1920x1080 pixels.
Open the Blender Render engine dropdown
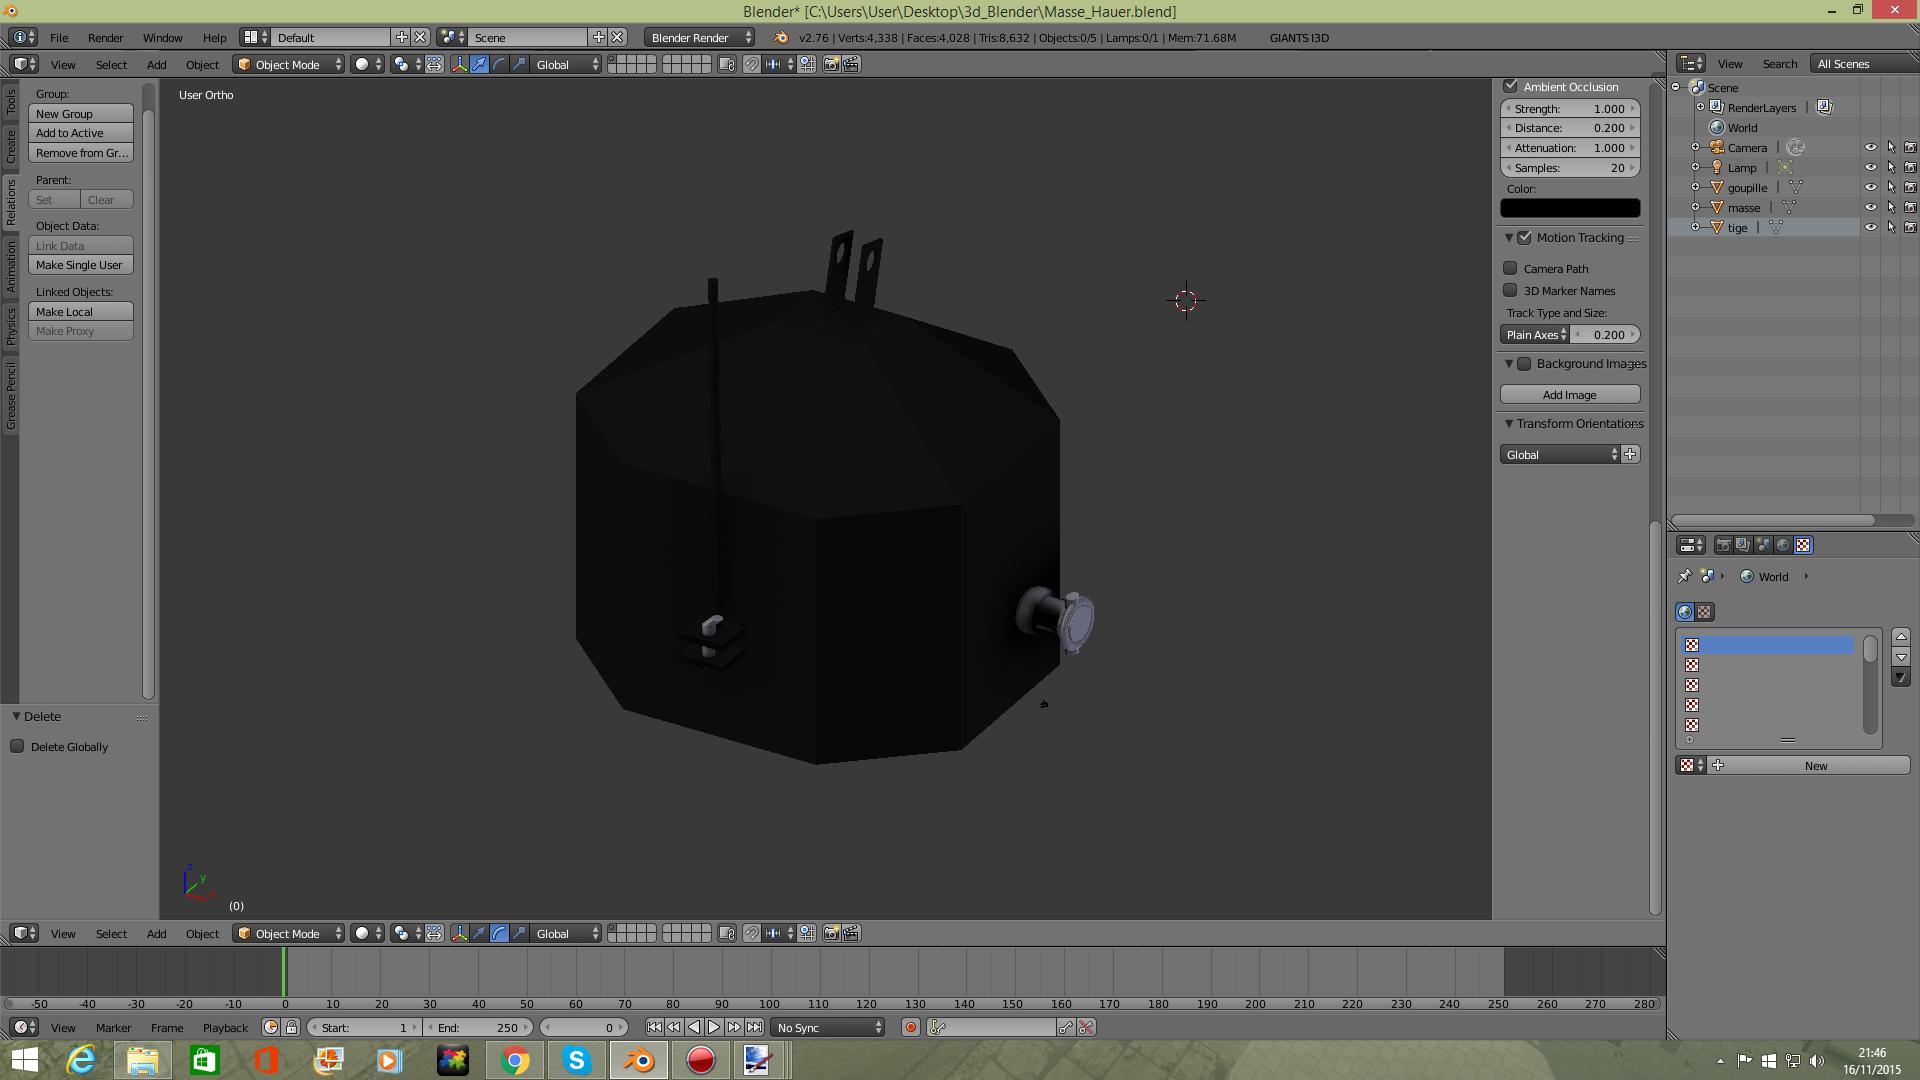699,37
